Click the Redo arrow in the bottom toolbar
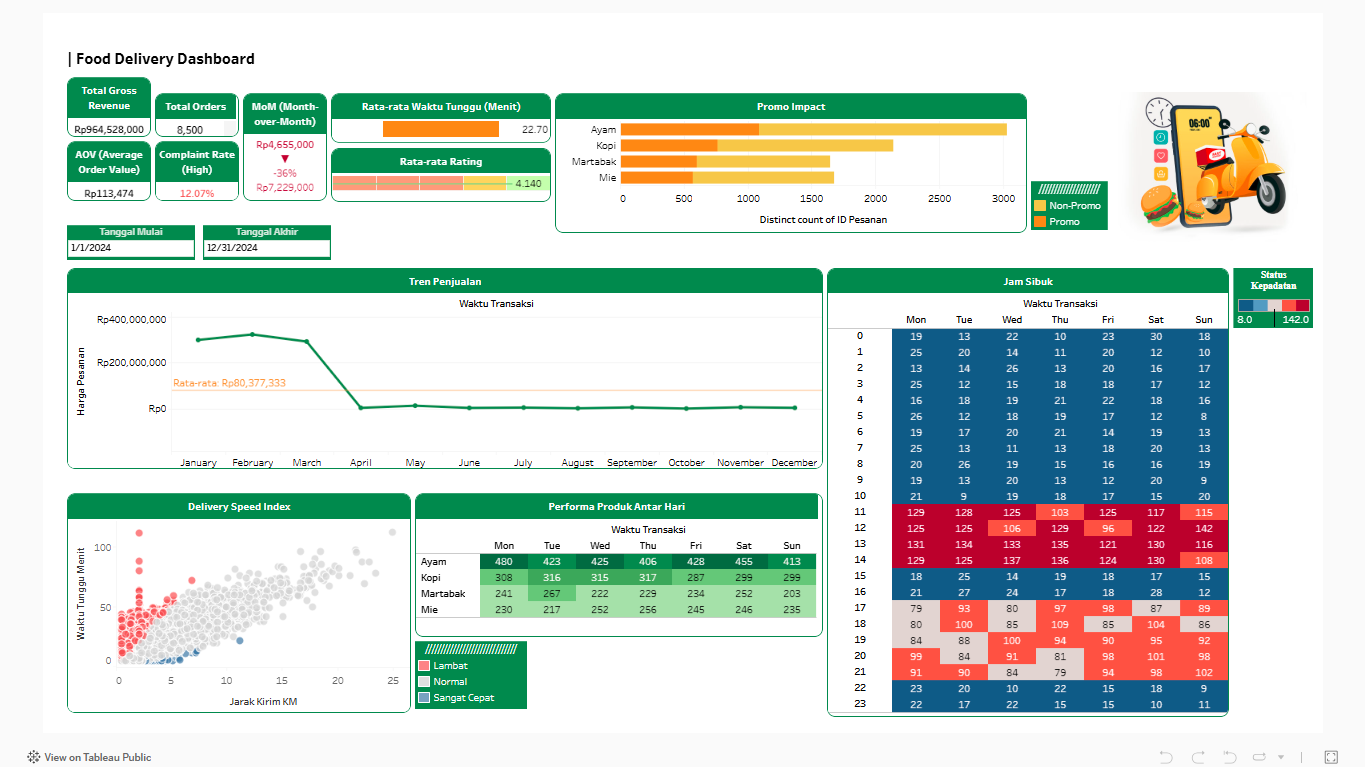 coord(1198,757)
